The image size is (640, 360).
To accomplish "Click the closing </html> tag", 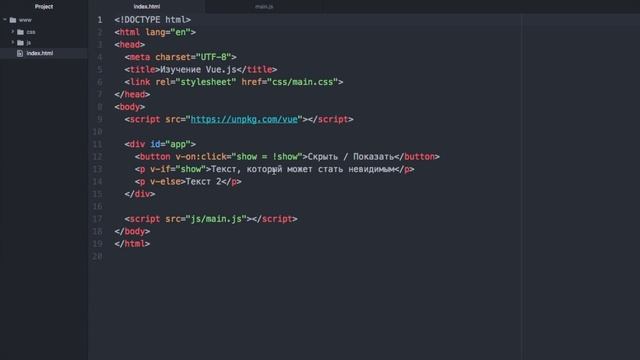I will 132,244.
